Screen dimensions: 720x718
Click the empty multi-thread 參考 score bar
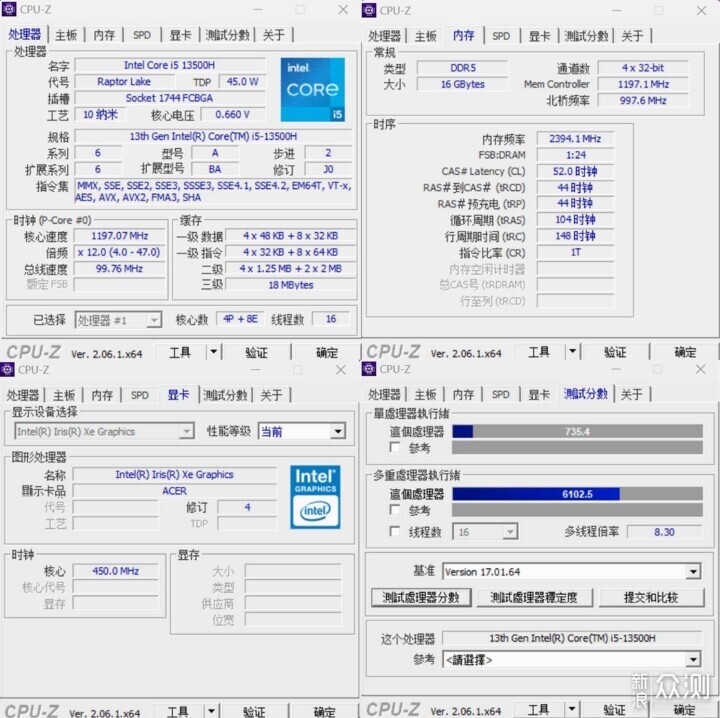click(577, 510)
